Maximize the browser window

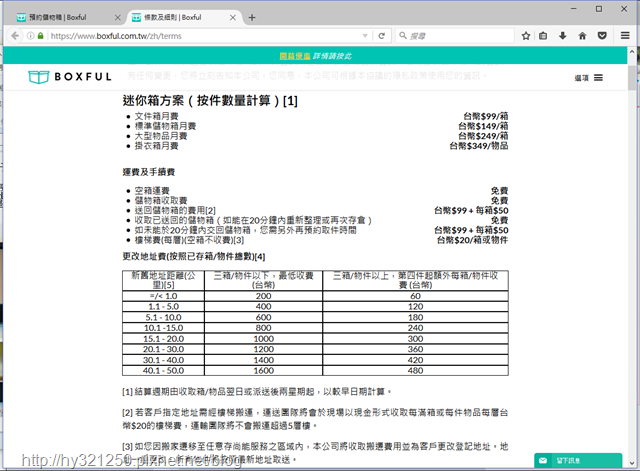click(599, 9)
